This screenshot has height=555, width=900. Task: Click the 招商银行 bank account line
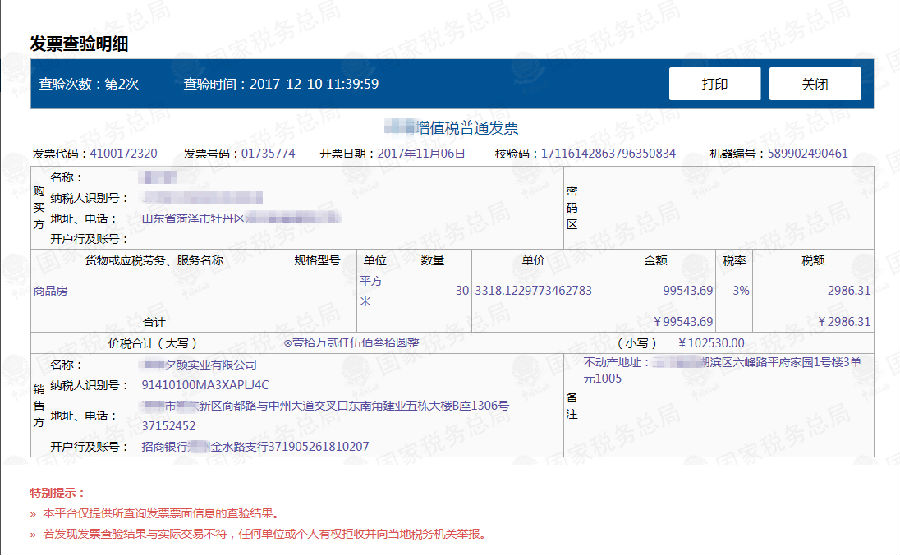(x=255, y=446)
